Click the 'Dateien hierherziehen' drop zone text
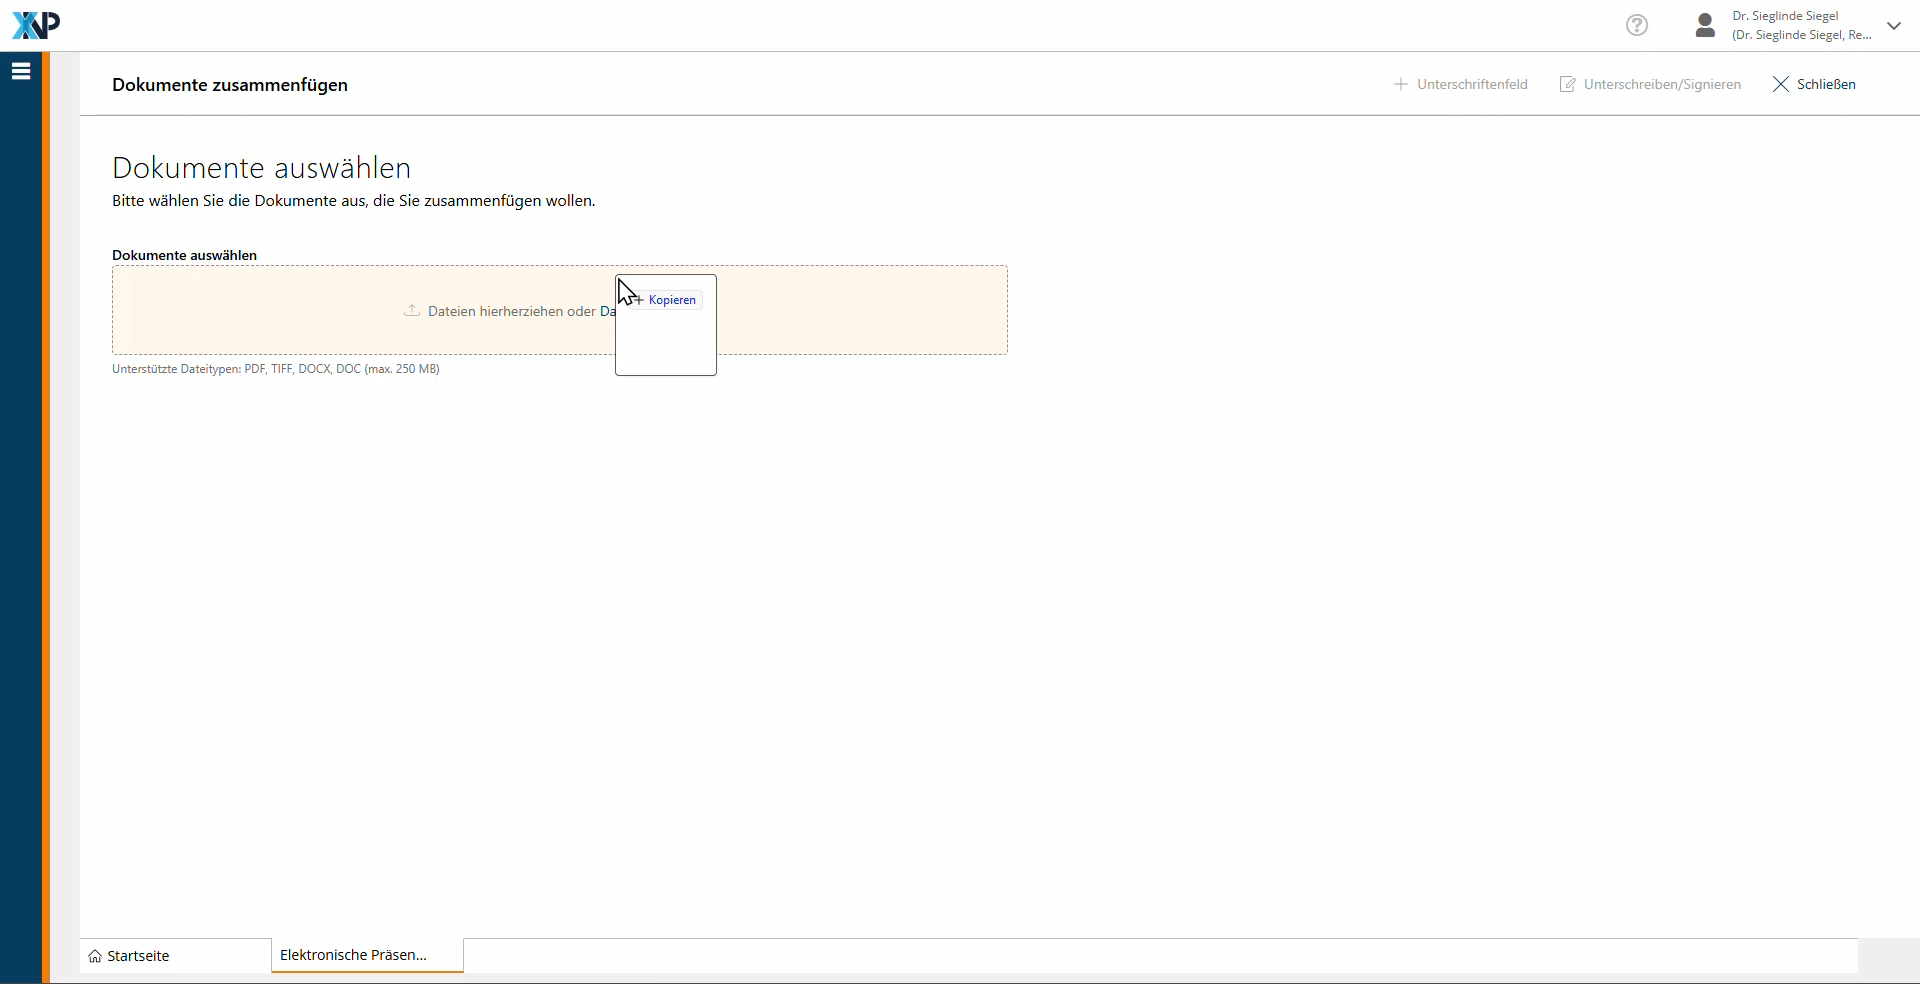 (510, 311)
